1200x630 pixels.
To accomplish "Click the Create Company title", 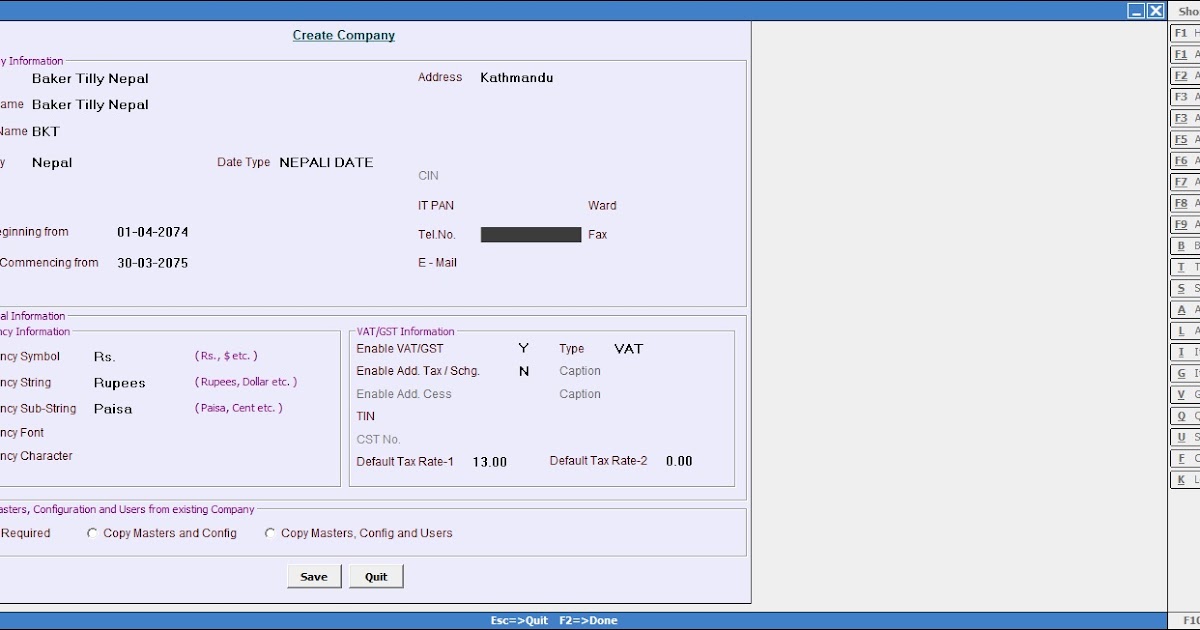I will (x=344, y=35).
